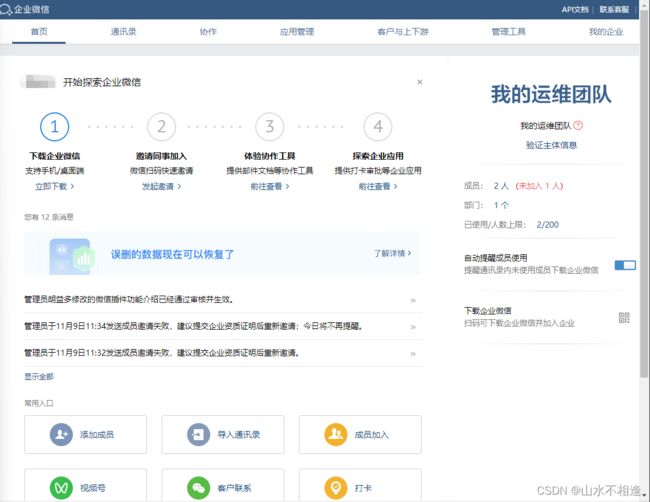The height and width of the screenshot is (502, 650).
Task: Click the 我的运维团队 large title
Action: [x=551, y=95]
